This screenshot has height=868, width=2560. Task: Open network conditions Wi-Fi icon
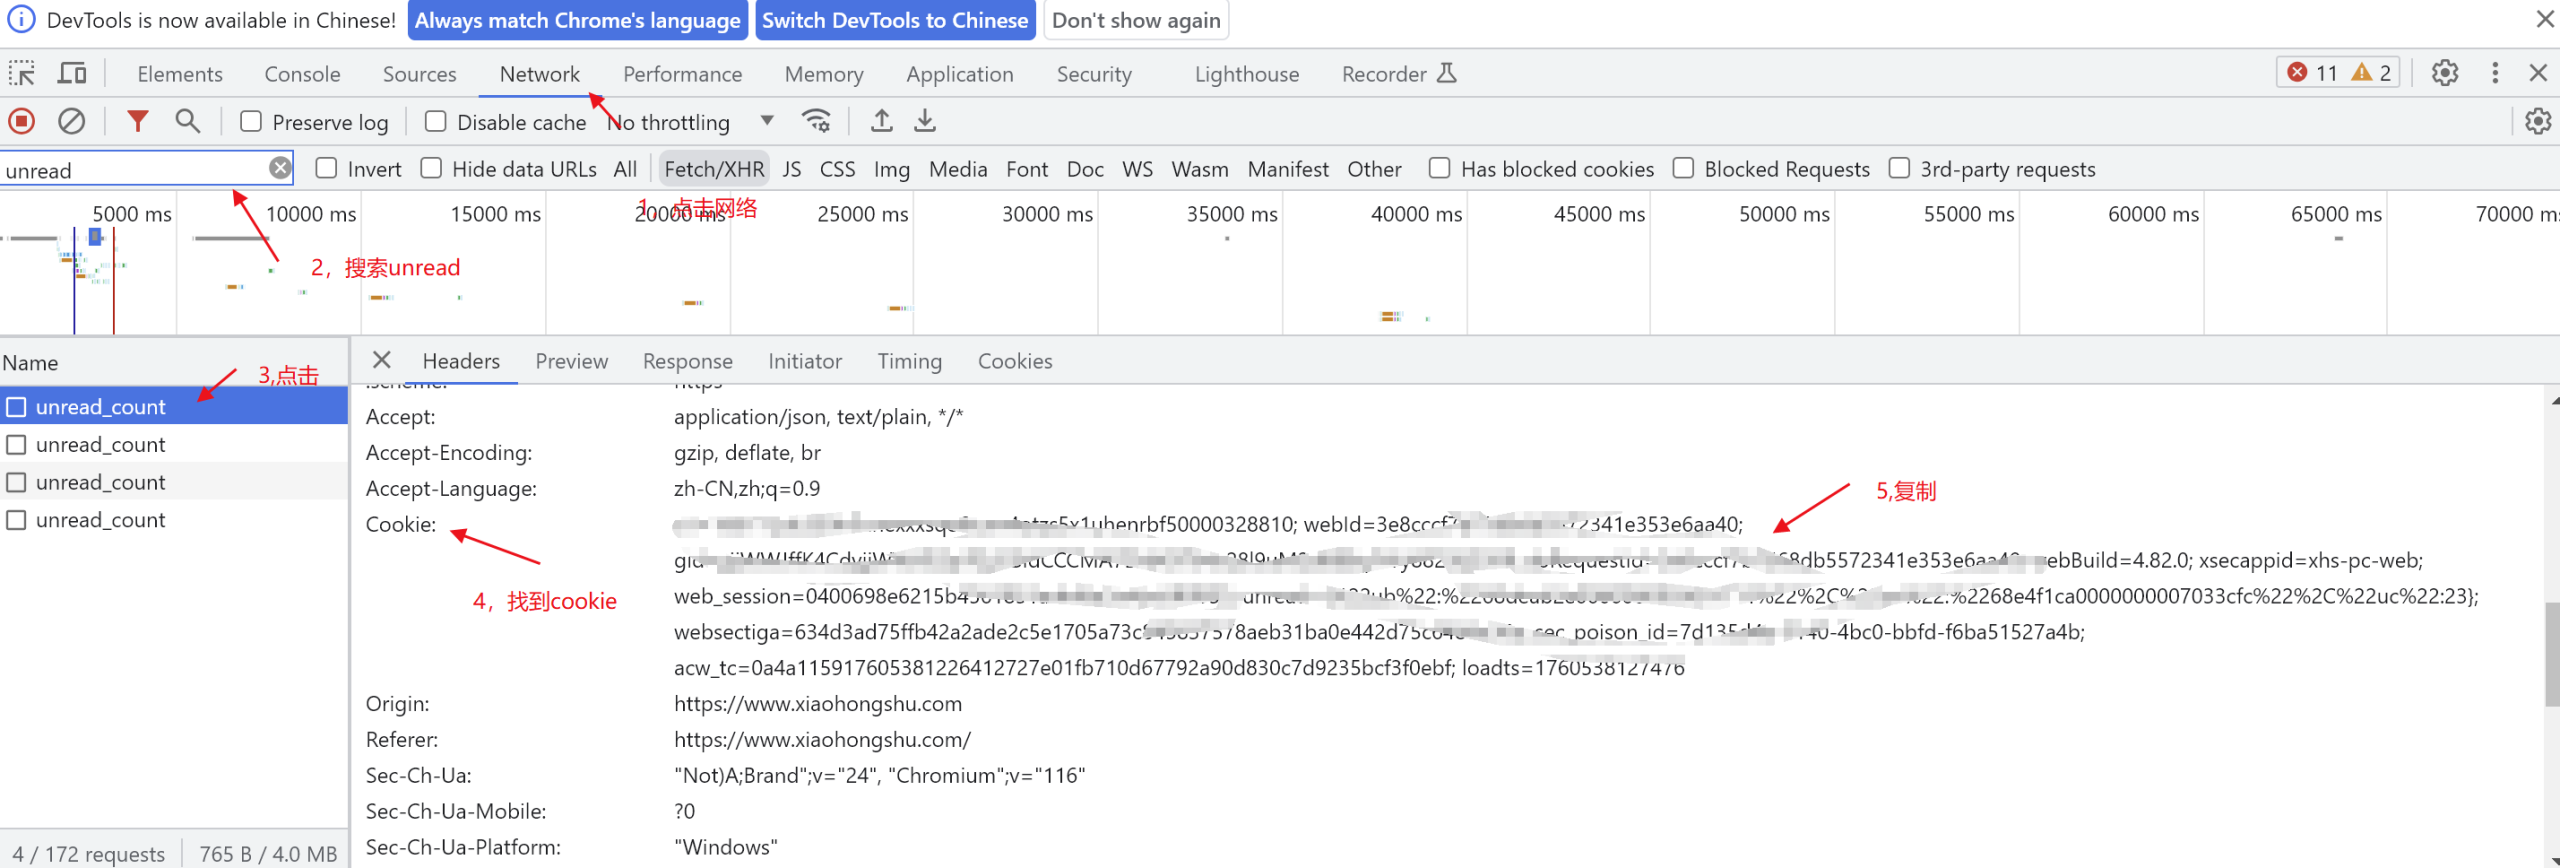(x=816, y=121)
